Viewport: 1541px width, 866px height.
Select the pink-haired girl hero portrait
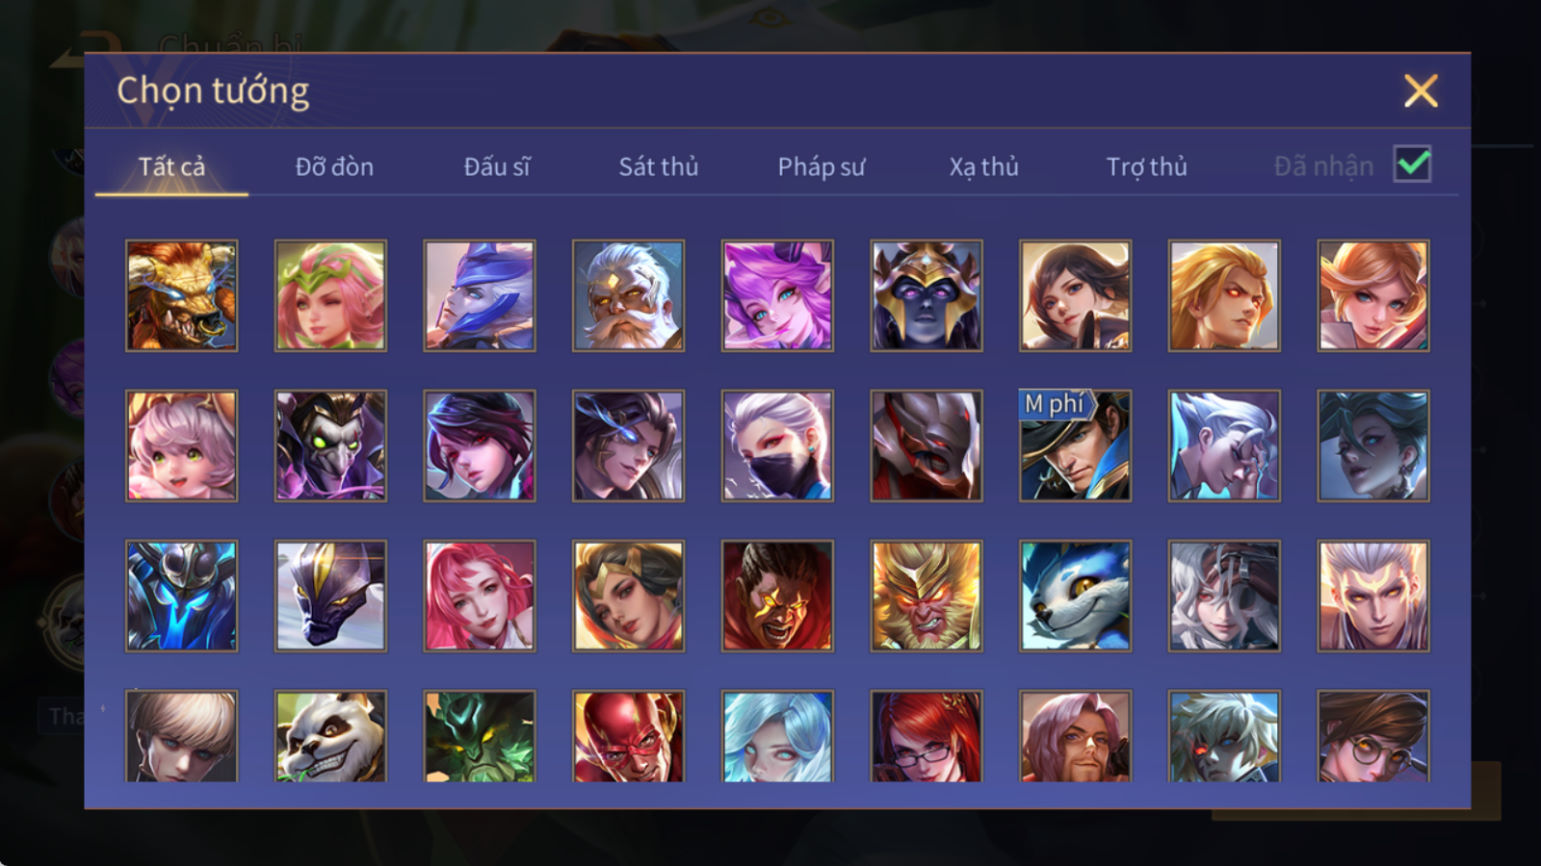pos(479,596)
